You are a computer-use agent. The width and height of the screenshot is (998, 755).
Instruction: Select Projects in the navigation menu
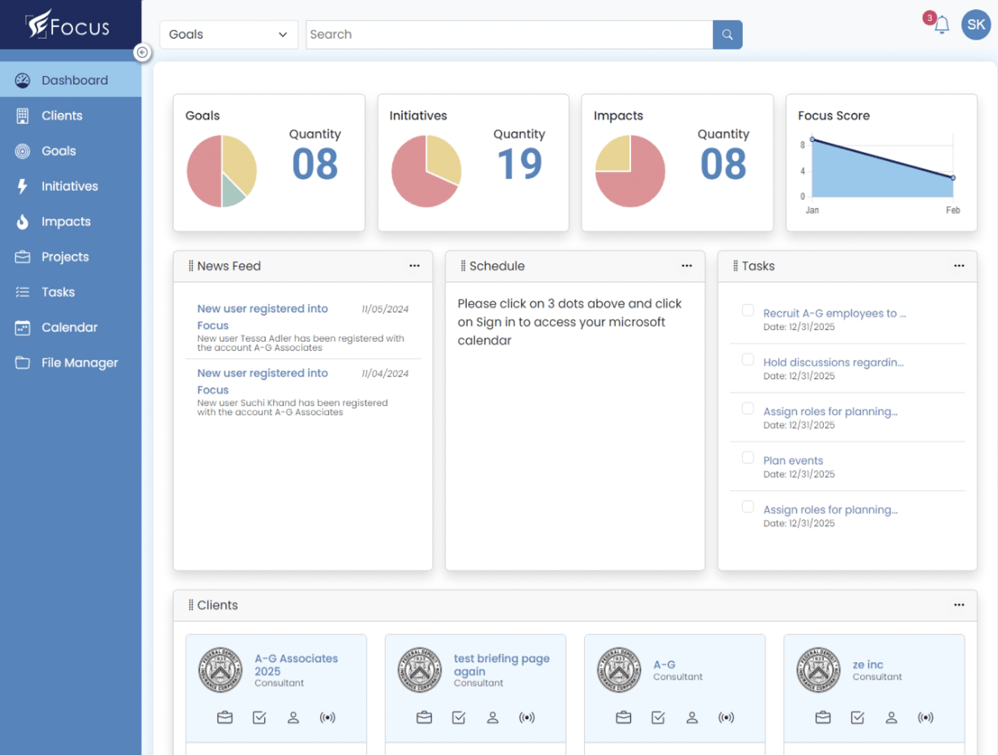coord(63,257)
